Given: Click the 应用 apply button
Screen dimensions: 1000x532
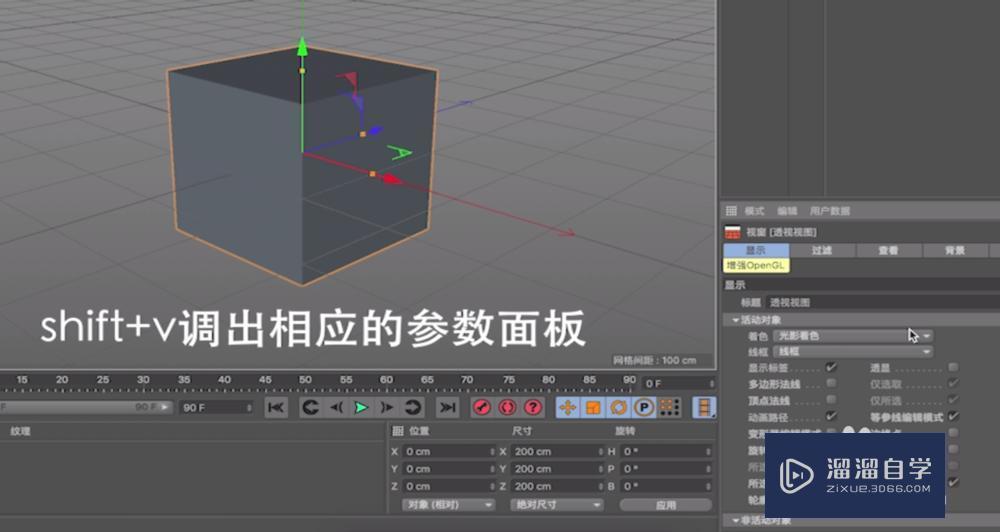Looking at the screenshot, I should point(666,505).
